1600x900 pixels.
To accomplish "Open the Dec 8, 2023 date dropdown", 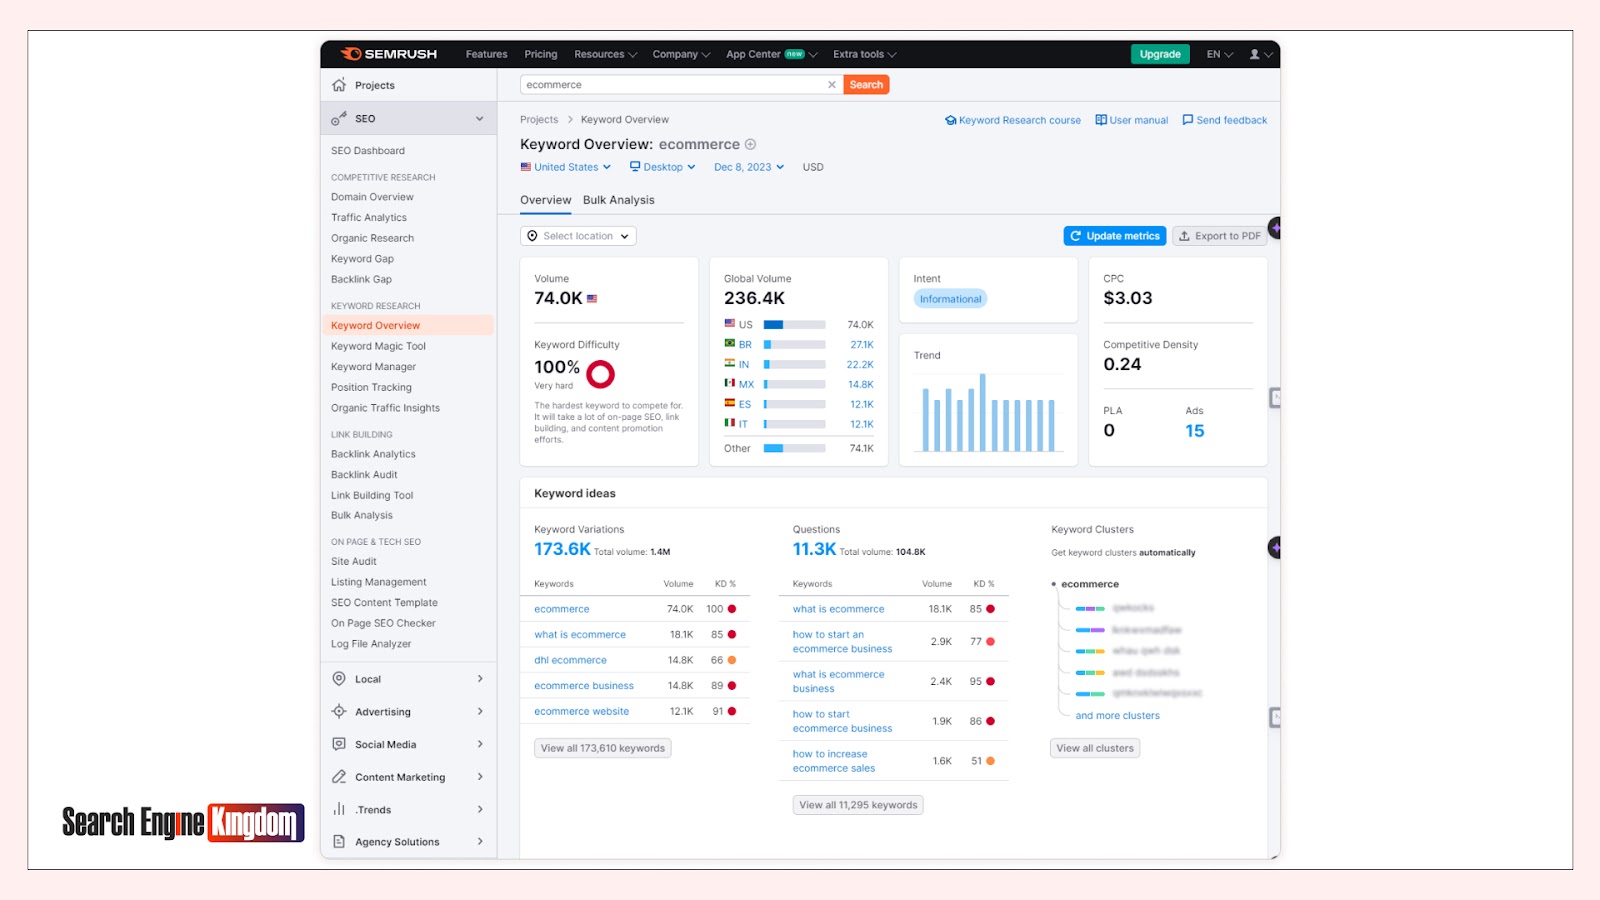I will (749, 167).
